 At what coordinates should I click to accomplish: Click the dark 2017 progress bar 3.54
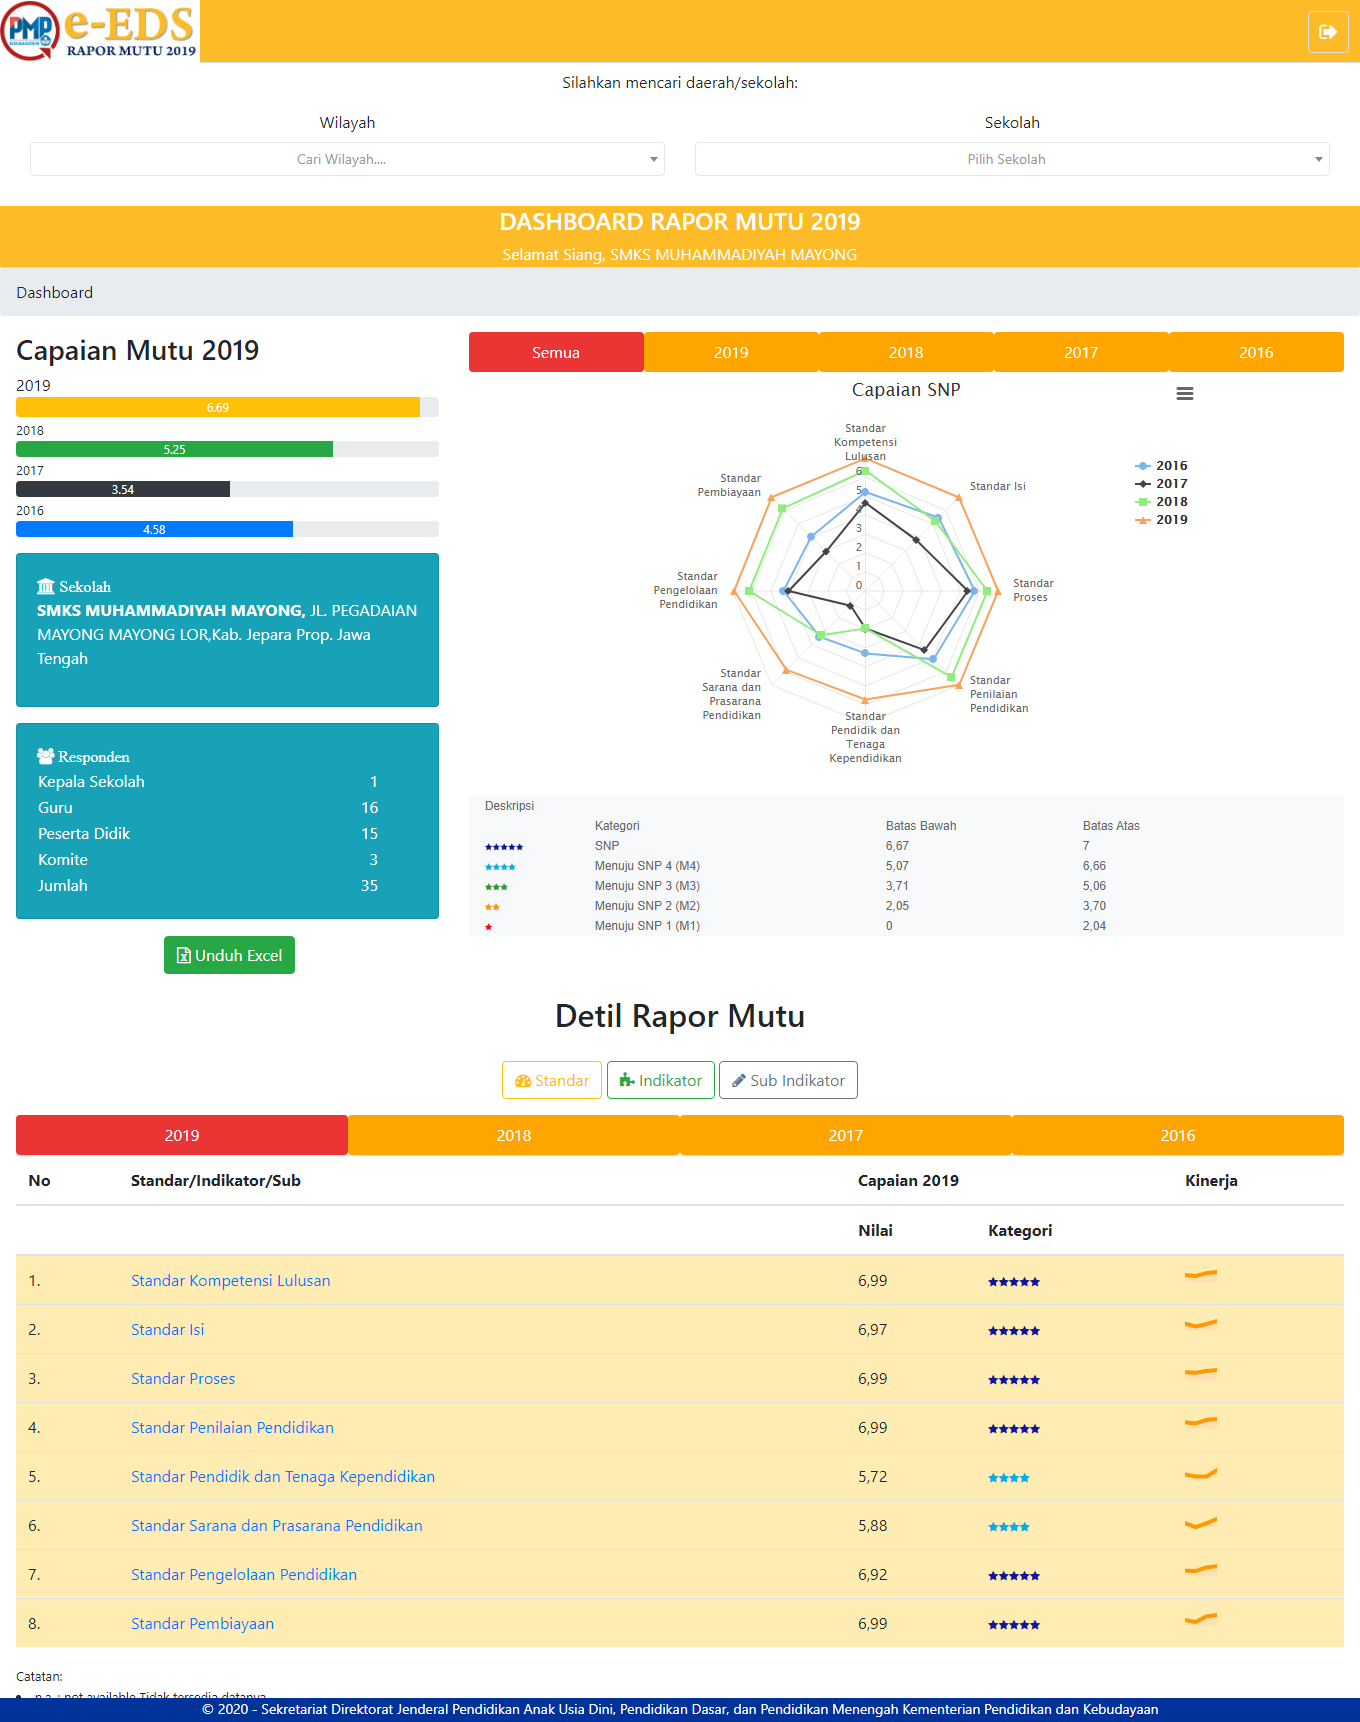[x=123, y=489]
